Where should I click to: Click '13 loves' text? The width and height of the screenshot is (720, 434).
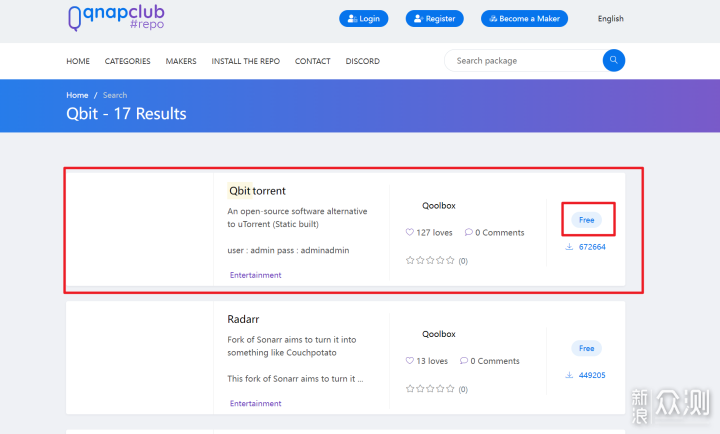(432, 361)
